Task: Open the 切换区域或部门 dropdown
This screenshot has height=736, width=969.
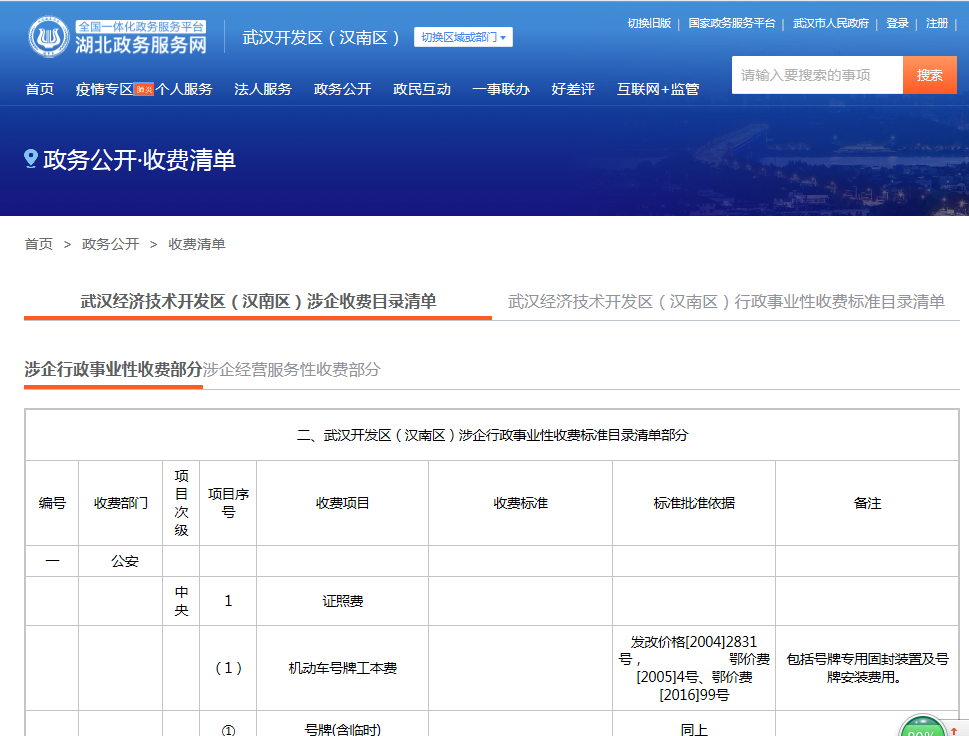Action: coord(463,37)
